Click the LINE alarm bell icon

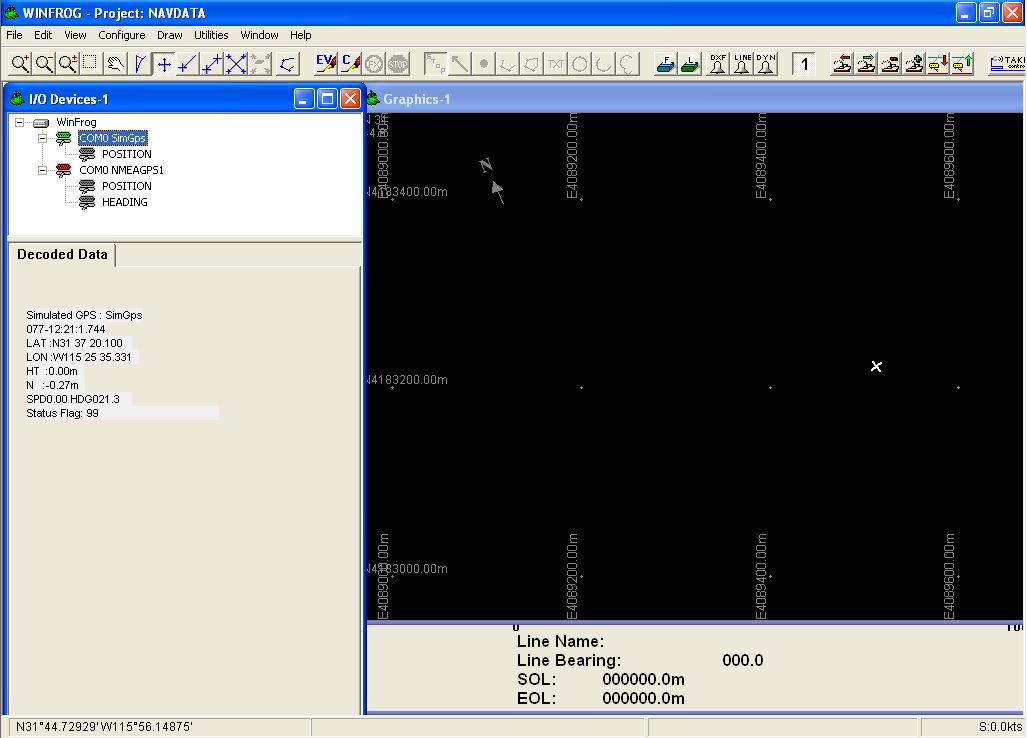[740, 63]
